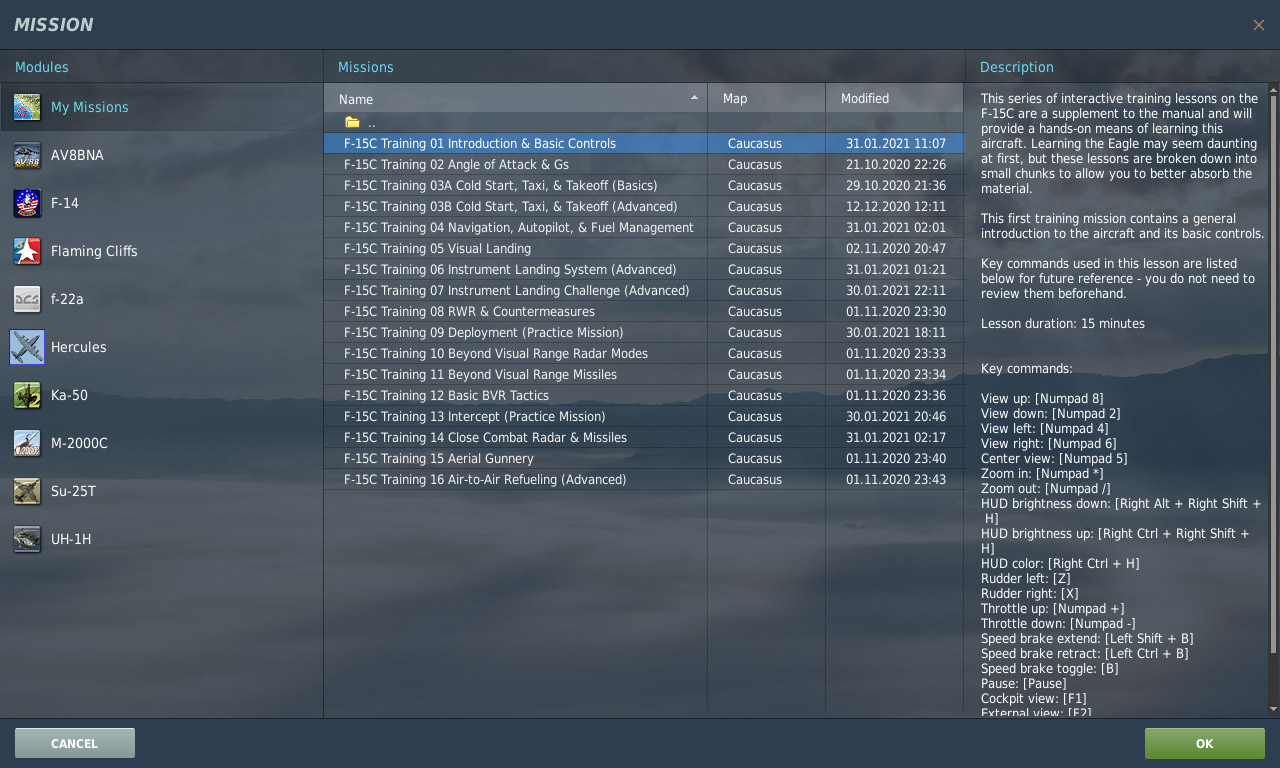Select the F-14 module icon
The height and width of the screenshot is (768, 1280).
tap(27, 203)
